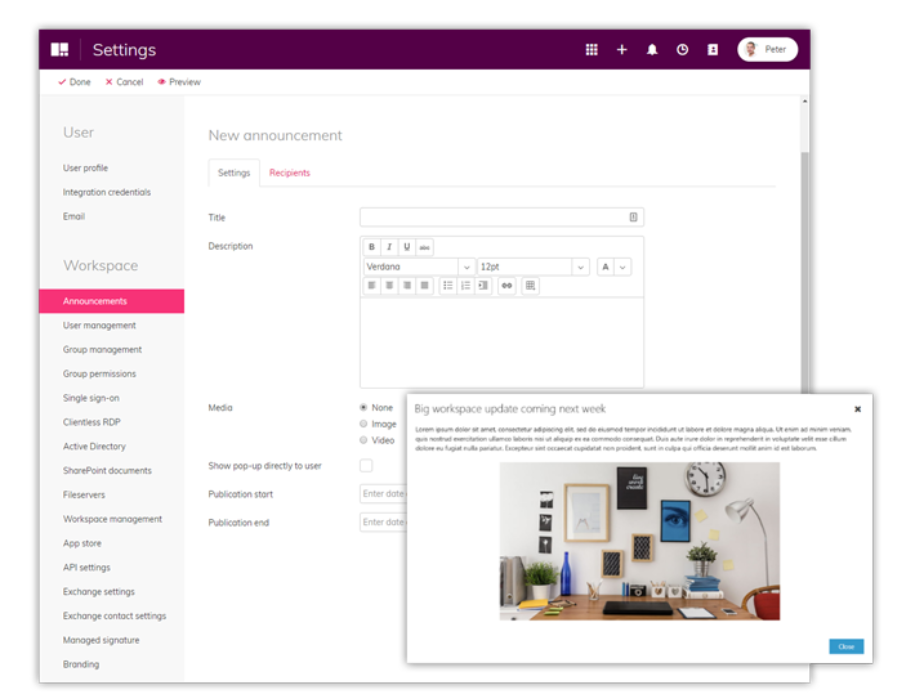Click the Preview button

click(179, 82)
